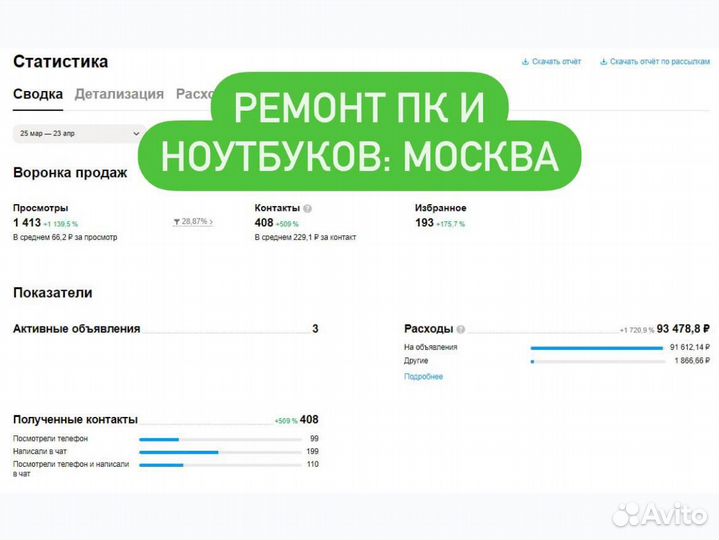Image resolution: width=719 pixels, height=540 pixels.
Task: Click 'Скачать отчёт по рассылкам' link
Action: tap(660, 61)
